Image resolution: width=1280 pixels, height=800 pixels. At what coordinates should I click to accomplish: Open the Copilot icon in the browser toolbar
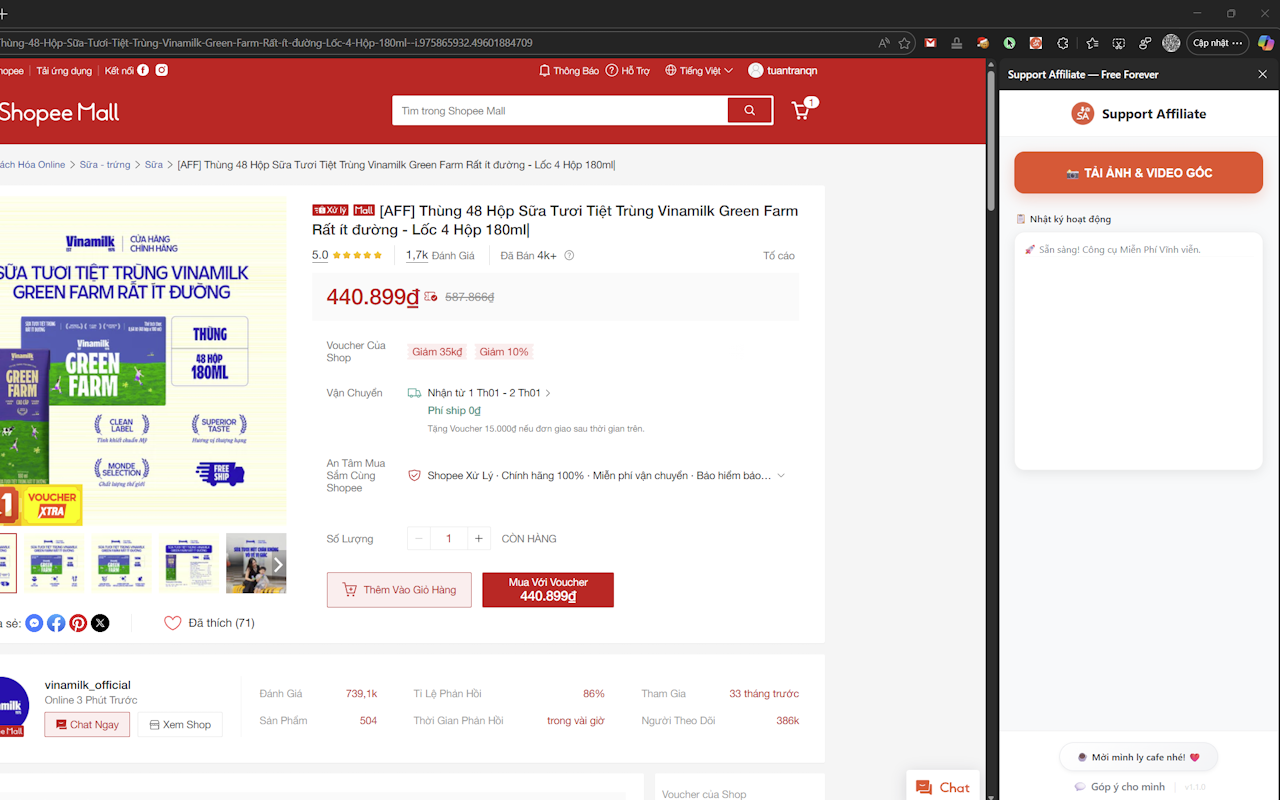click(1265, 43)
